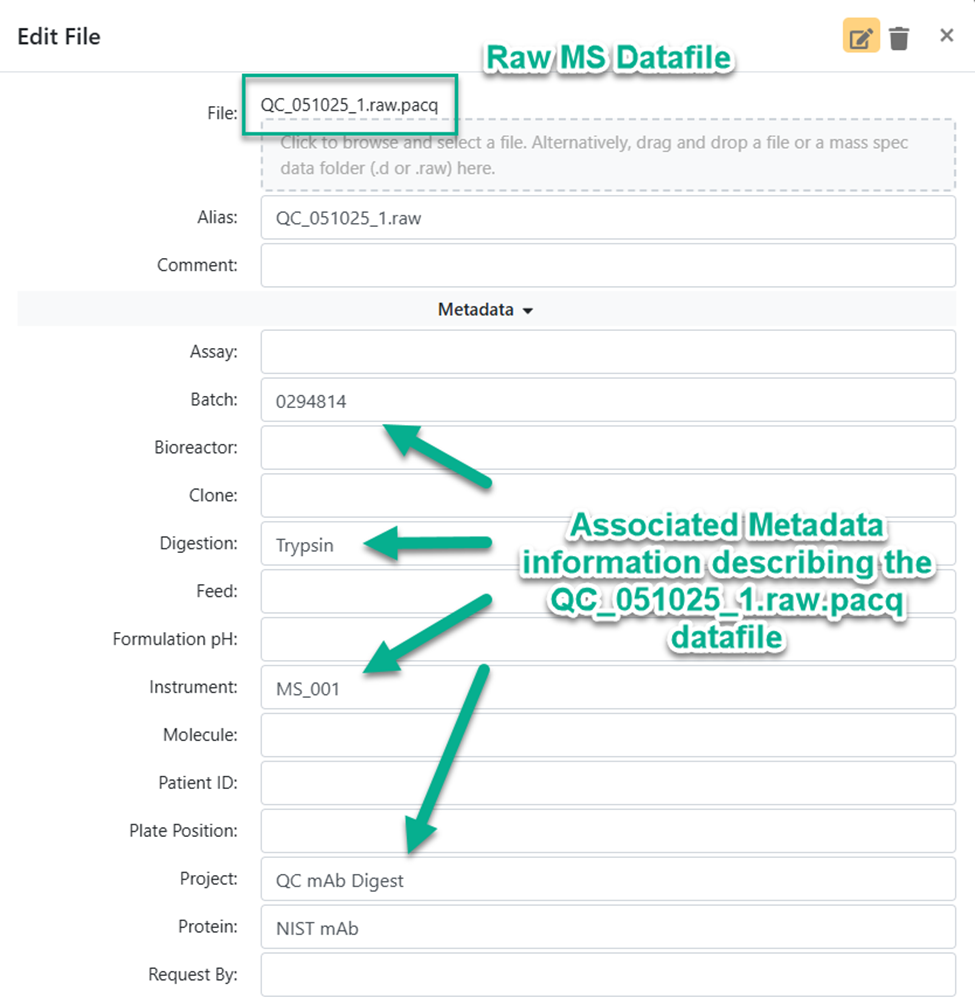
Task: Click the Molecule input field
Action: click(608, 735)
